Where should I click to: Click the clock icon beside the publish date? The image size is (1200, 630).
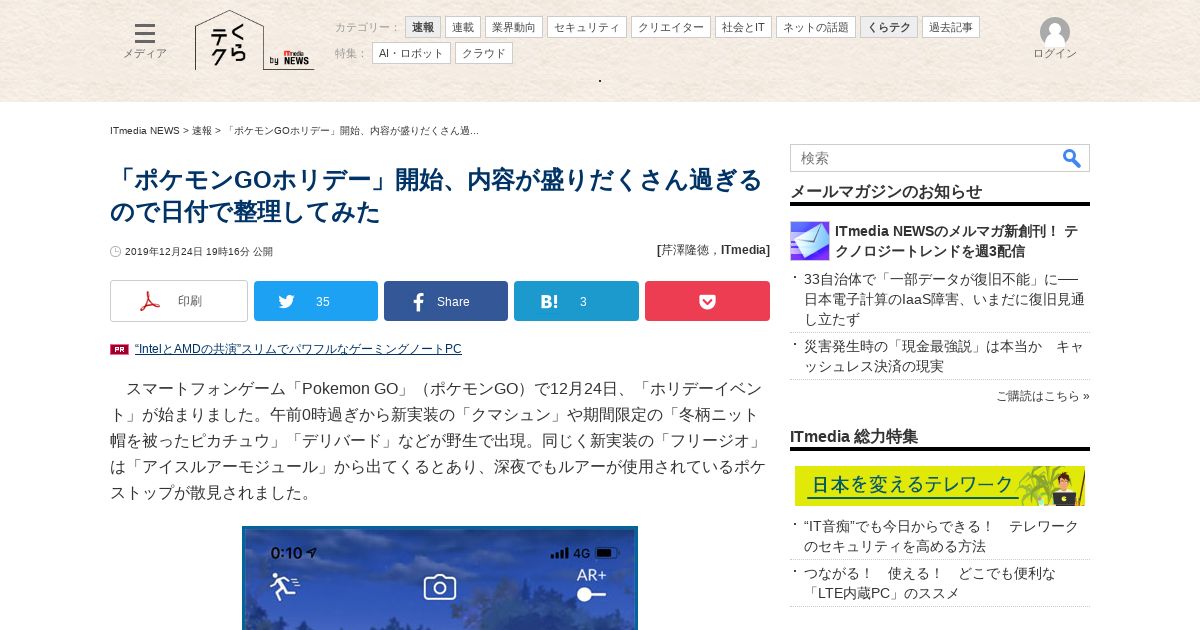point(116,252)
